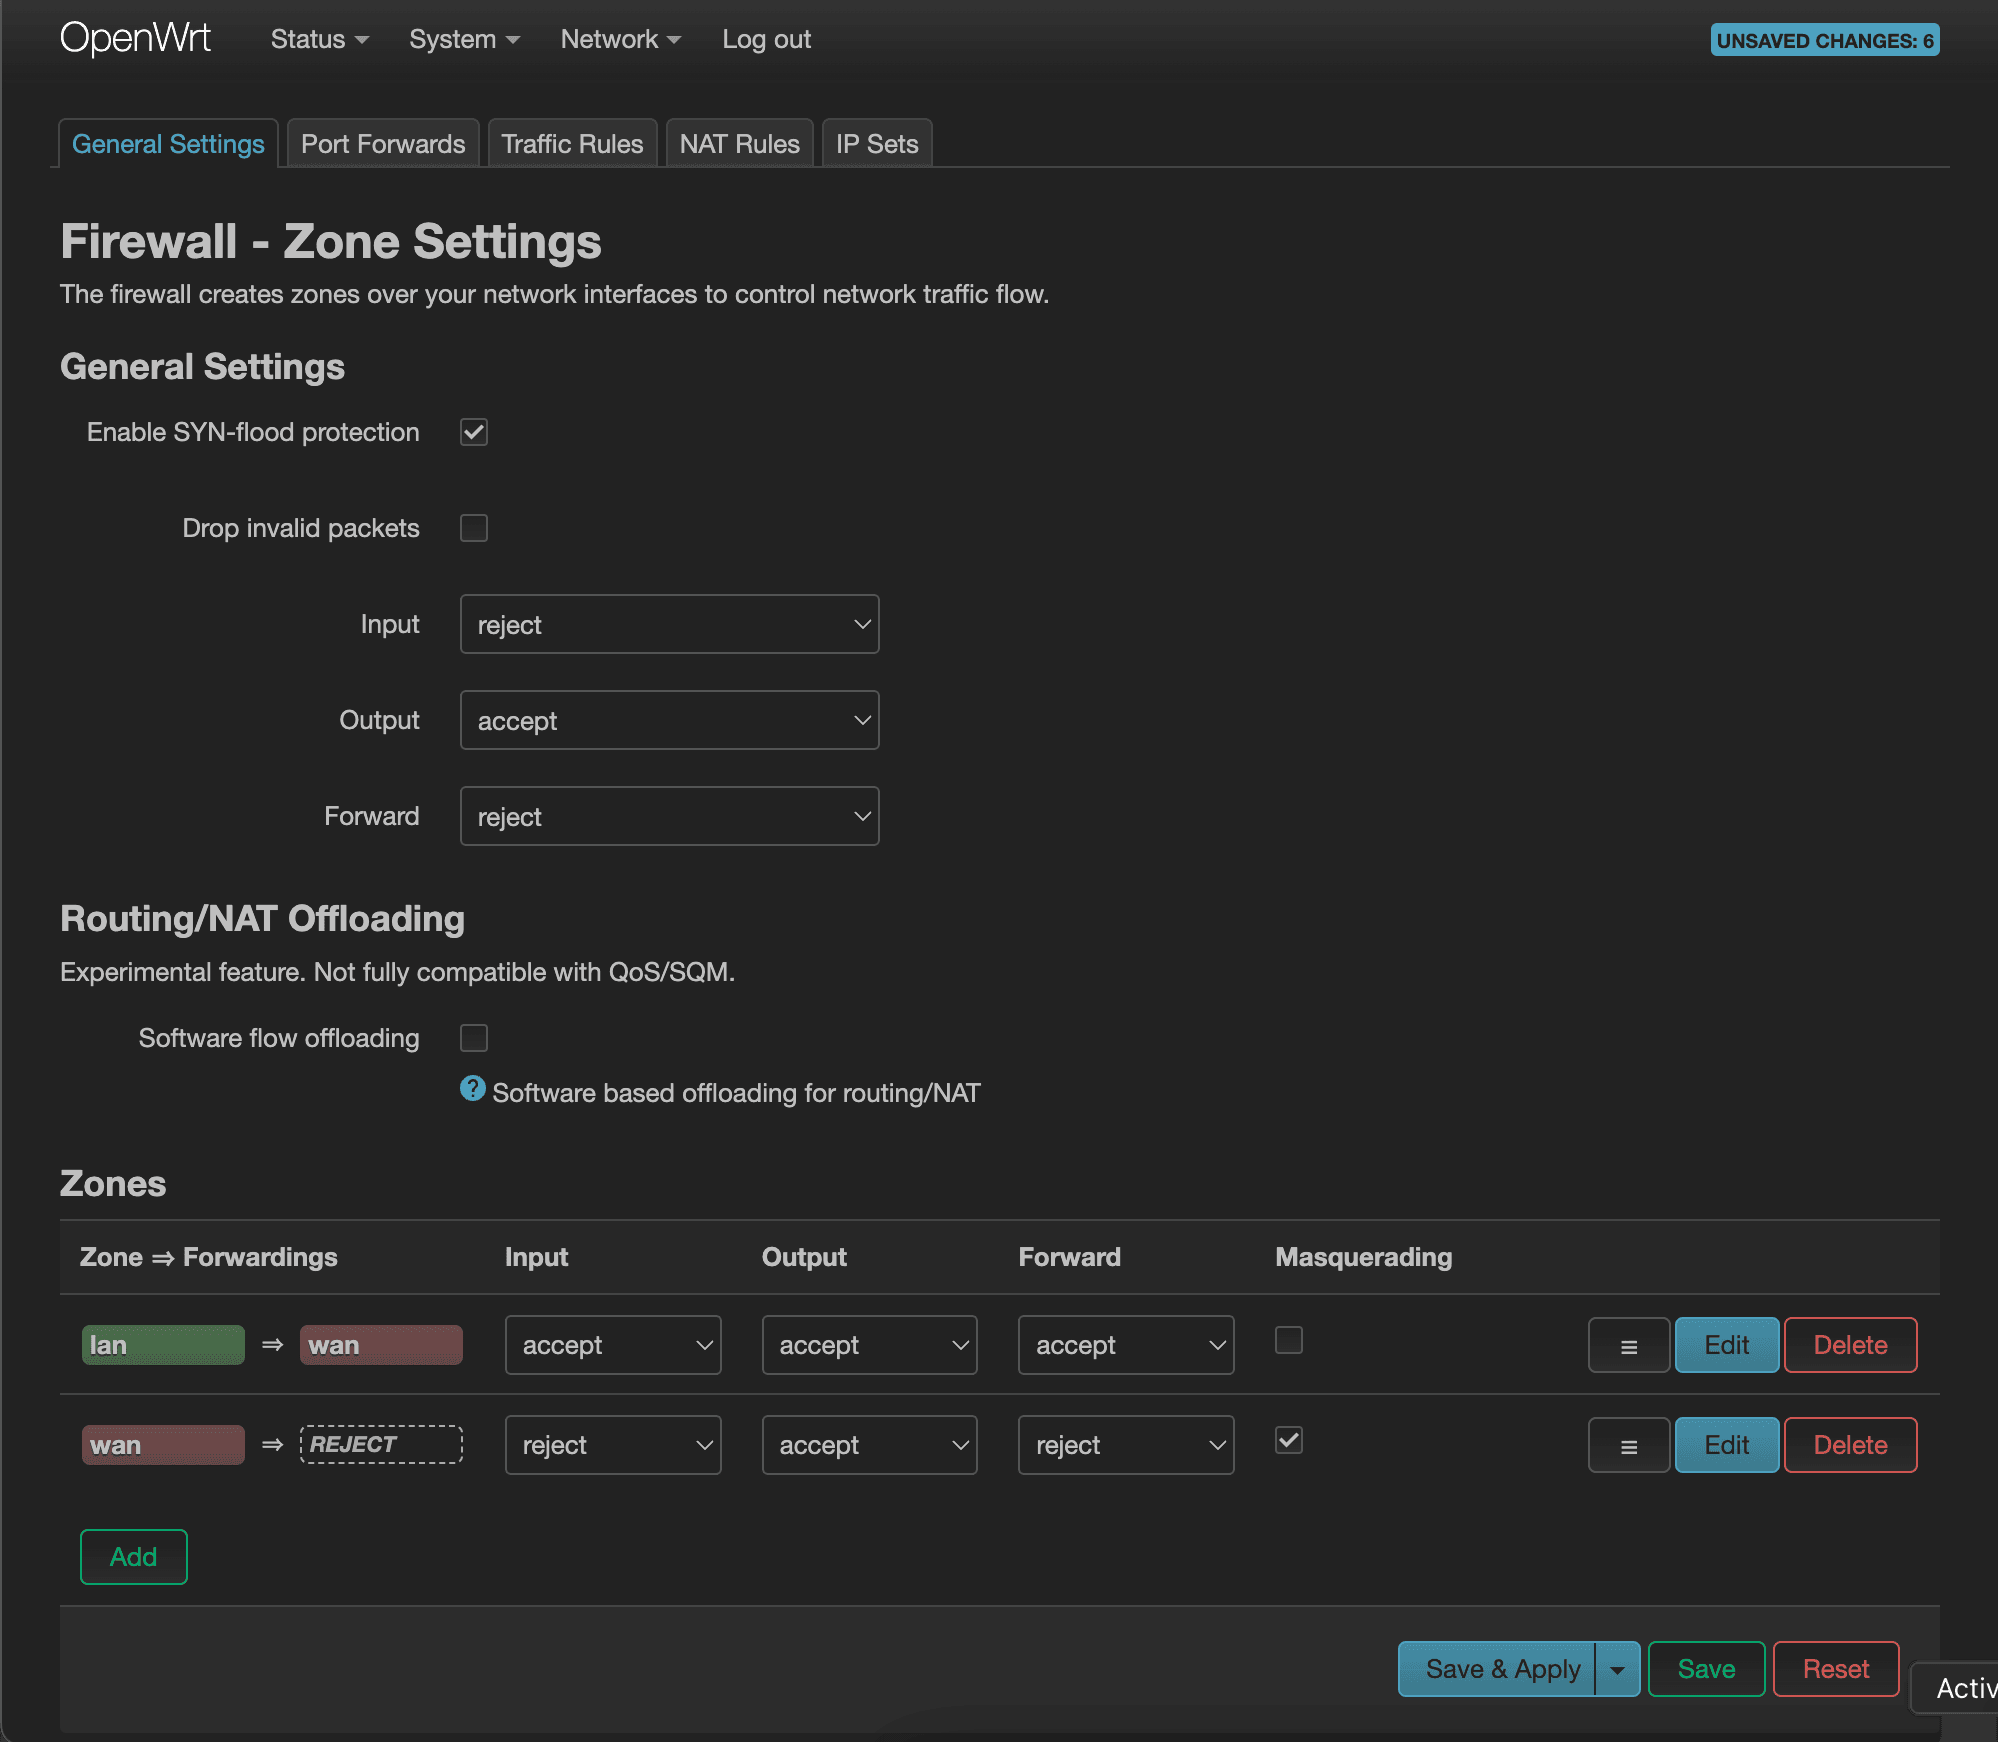
Task: Click the lan row drag handle icon
Action: tap(1629, 1345)
